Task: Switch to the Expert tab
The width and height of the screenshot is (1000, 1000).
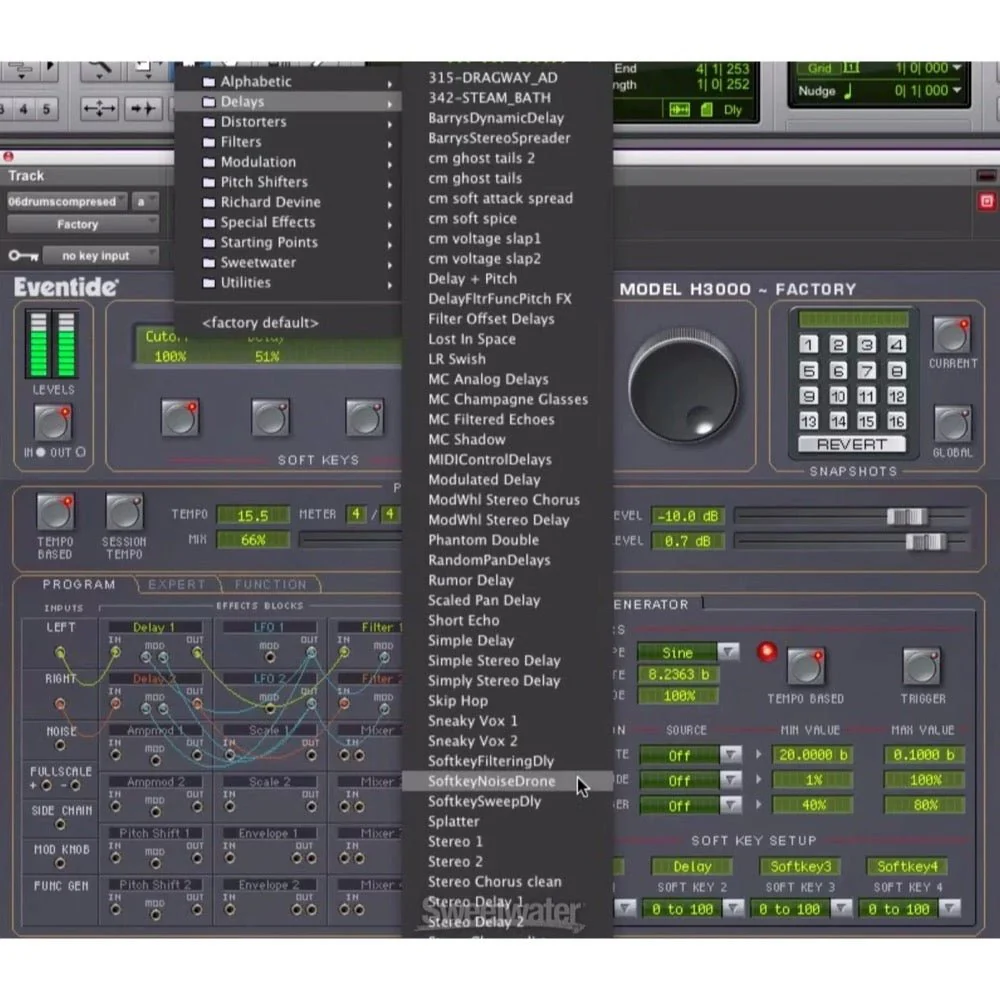Action: [176, 585]
